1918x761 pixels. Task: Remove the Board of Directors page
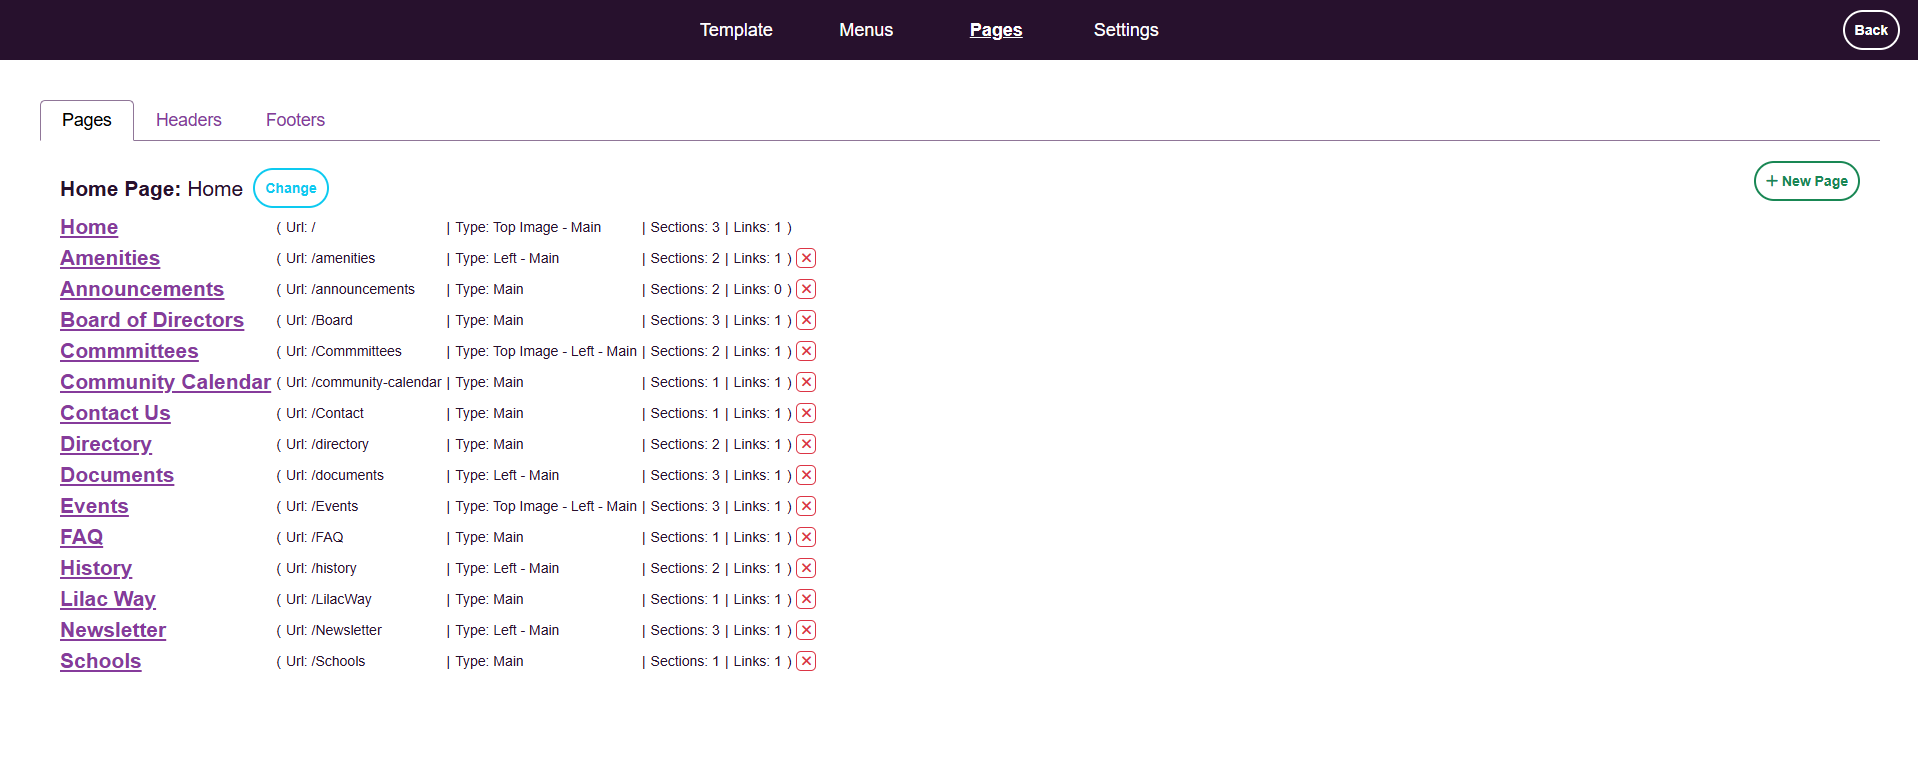(x=806, y=320)
